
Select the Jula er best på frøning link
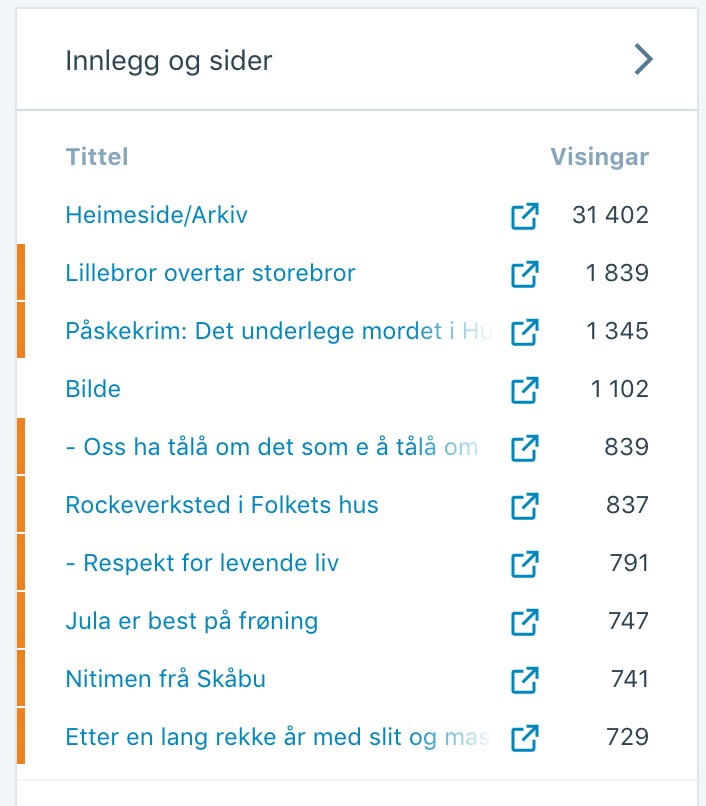(x=191, y=621)
